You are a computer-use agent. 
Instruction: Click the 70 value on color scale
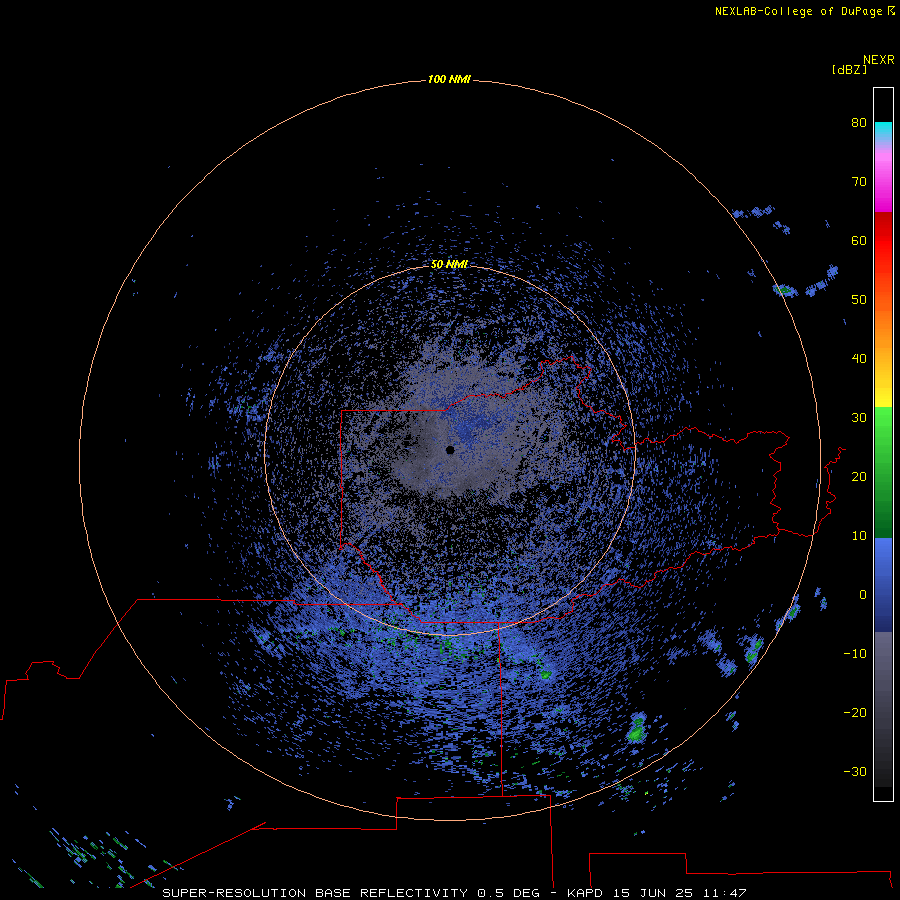pyautogui.click(x=859, y=182)
